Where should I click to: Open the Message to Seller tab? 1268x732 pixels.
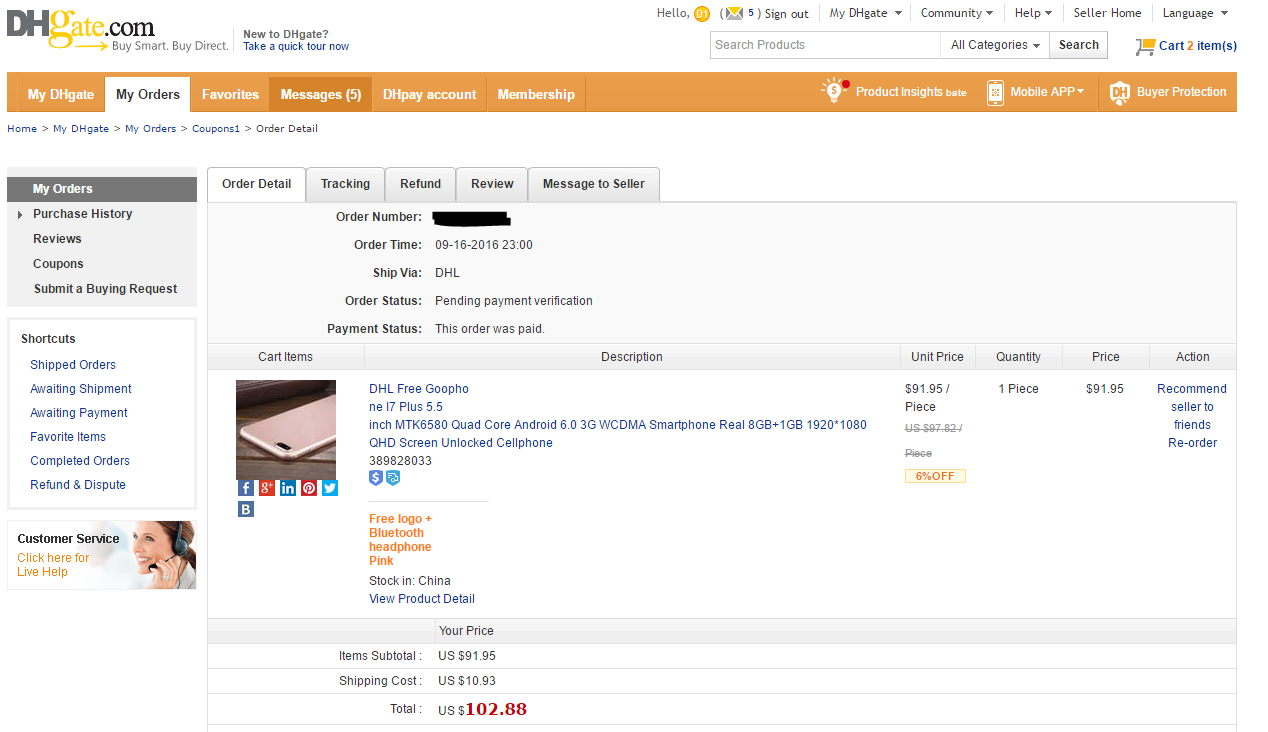[594, 184]
